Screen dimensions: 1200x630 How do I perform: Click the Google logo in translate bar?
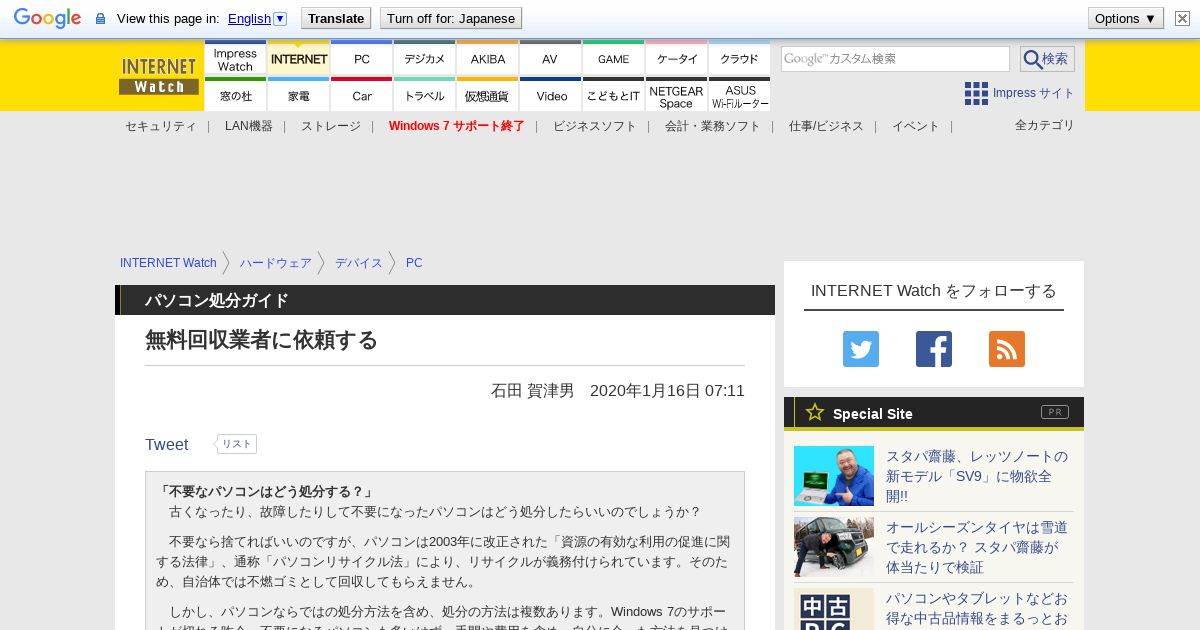coord(47,19)
